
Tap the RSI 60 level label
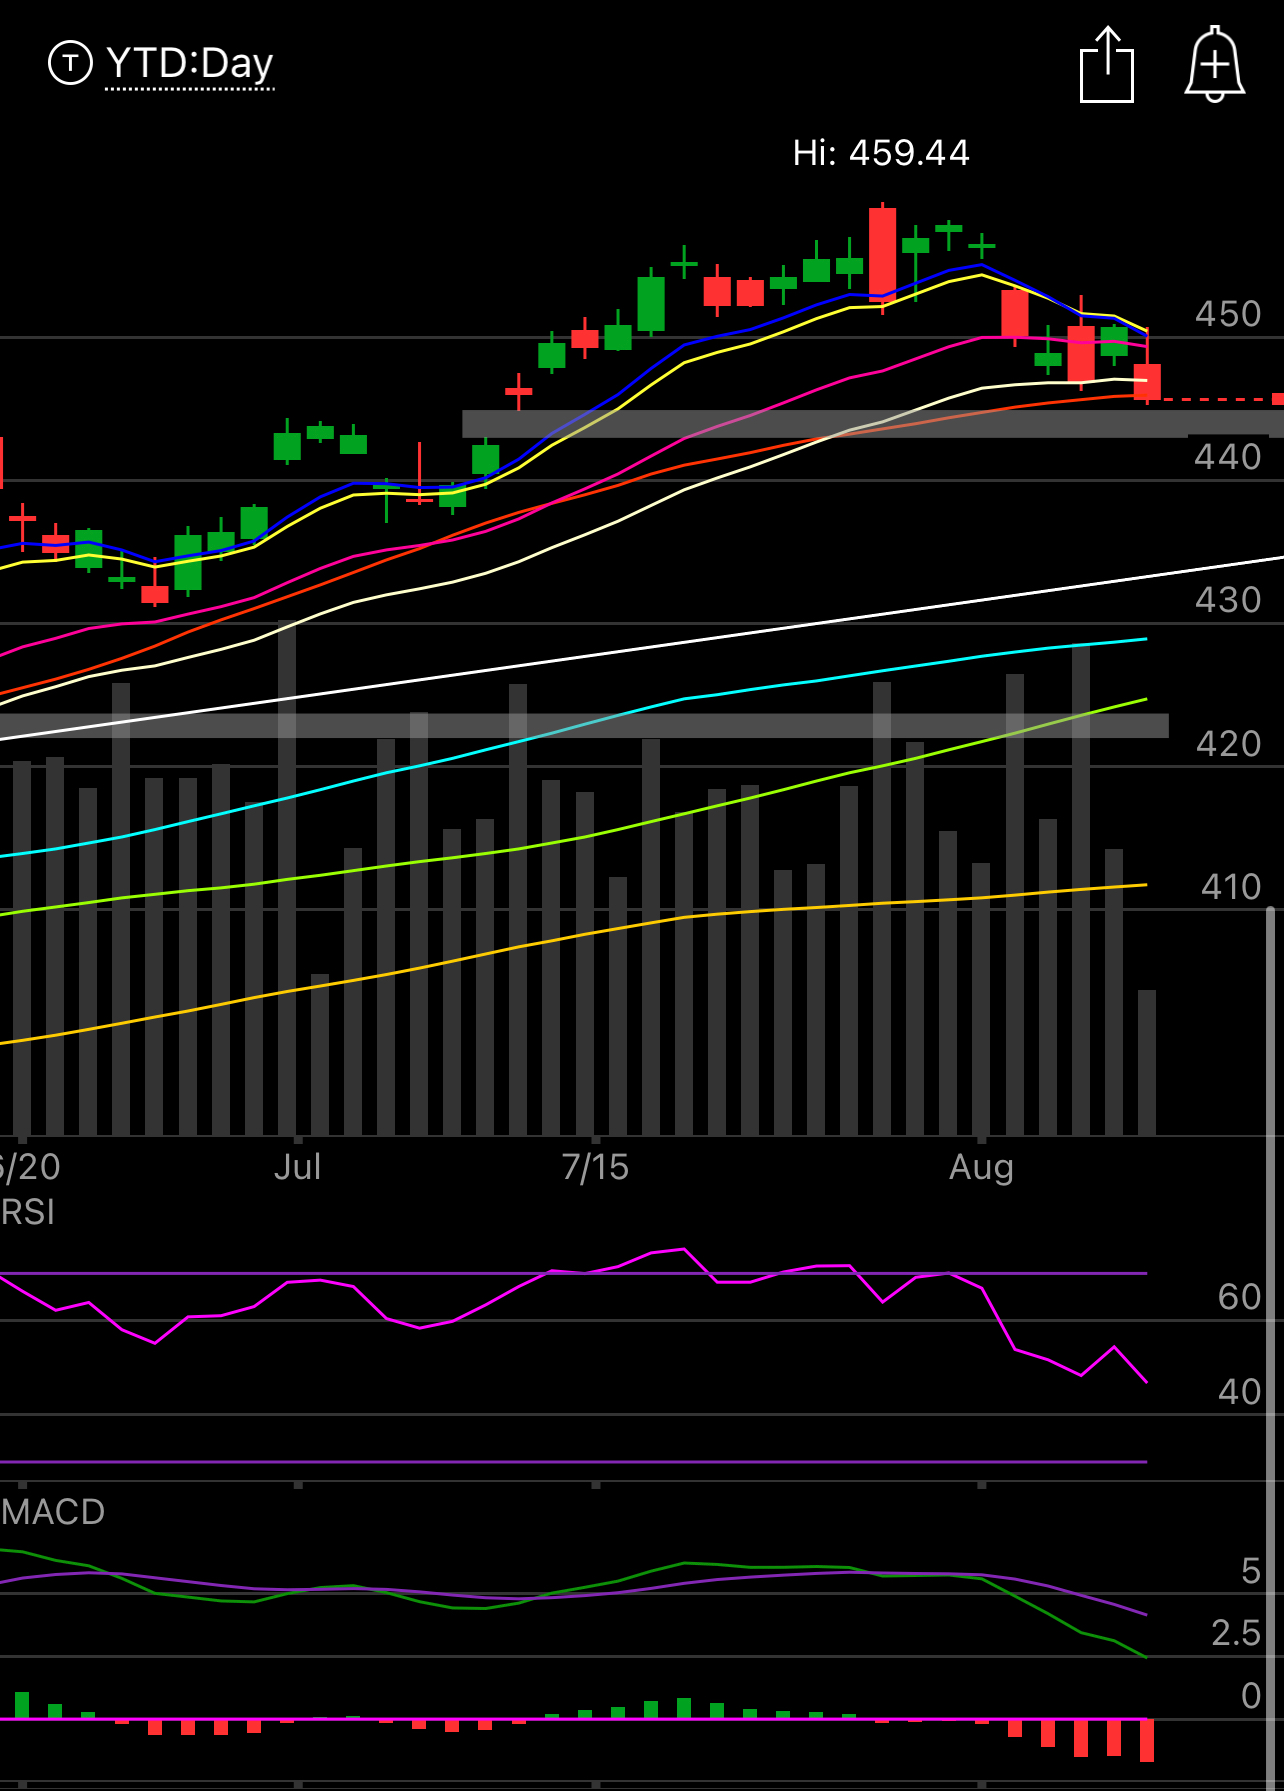pos(1239,1297)
